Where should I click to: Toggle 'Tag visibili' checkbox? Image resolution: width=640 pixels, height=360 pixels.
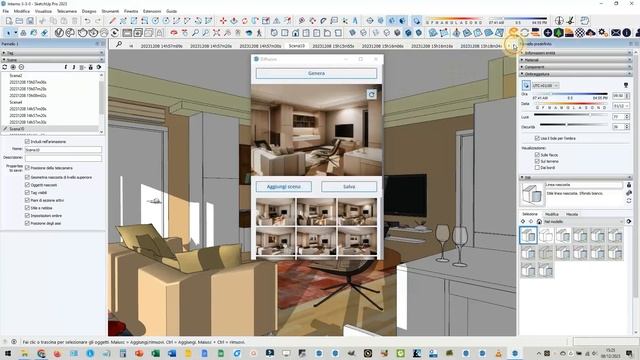click(x=27, y=193)
